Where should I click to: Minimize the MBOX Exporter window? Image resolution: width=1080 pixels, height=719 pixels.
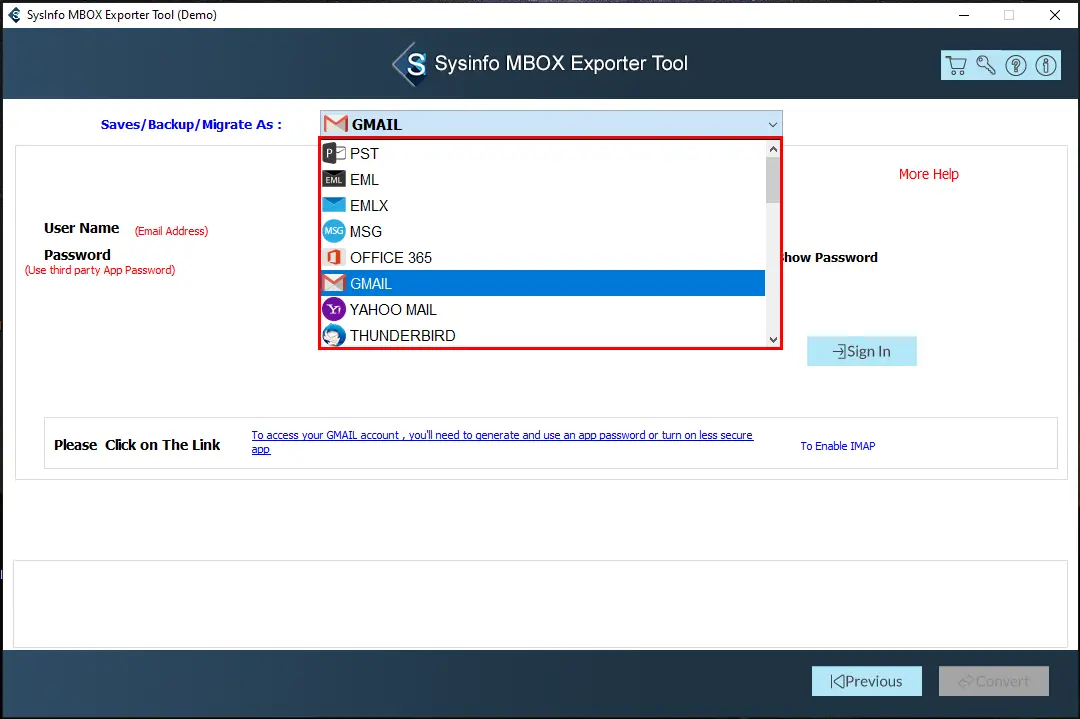pos(964,14)
